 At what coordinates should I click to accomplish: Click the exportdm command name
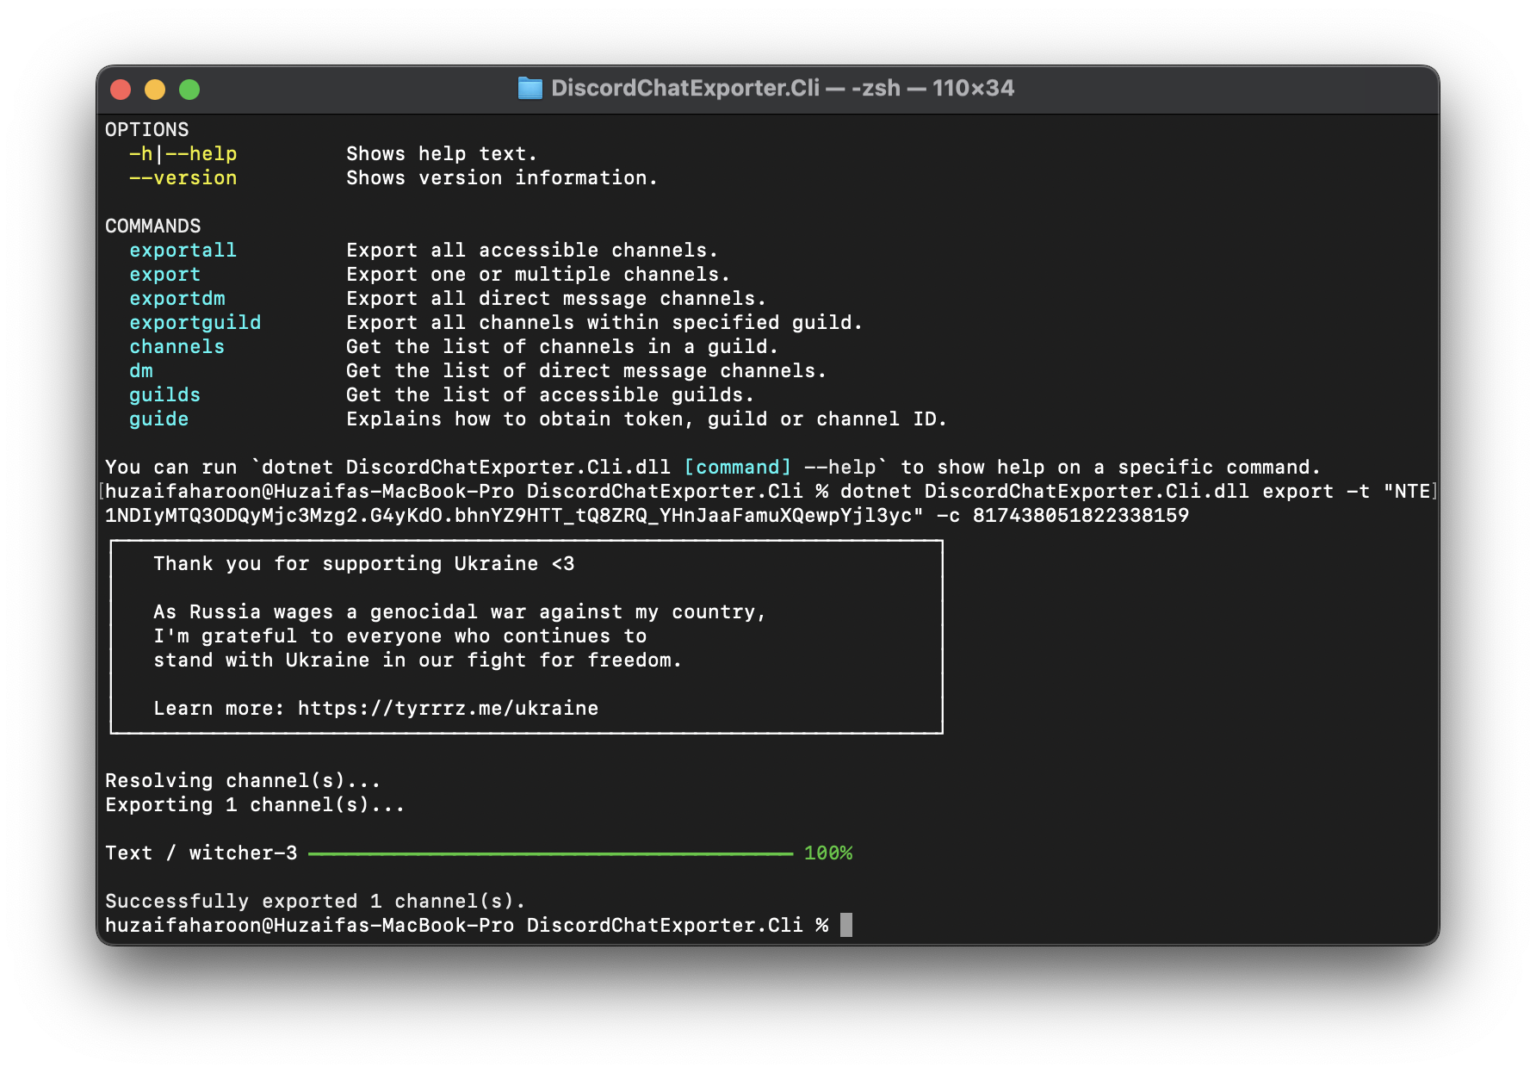177,298
